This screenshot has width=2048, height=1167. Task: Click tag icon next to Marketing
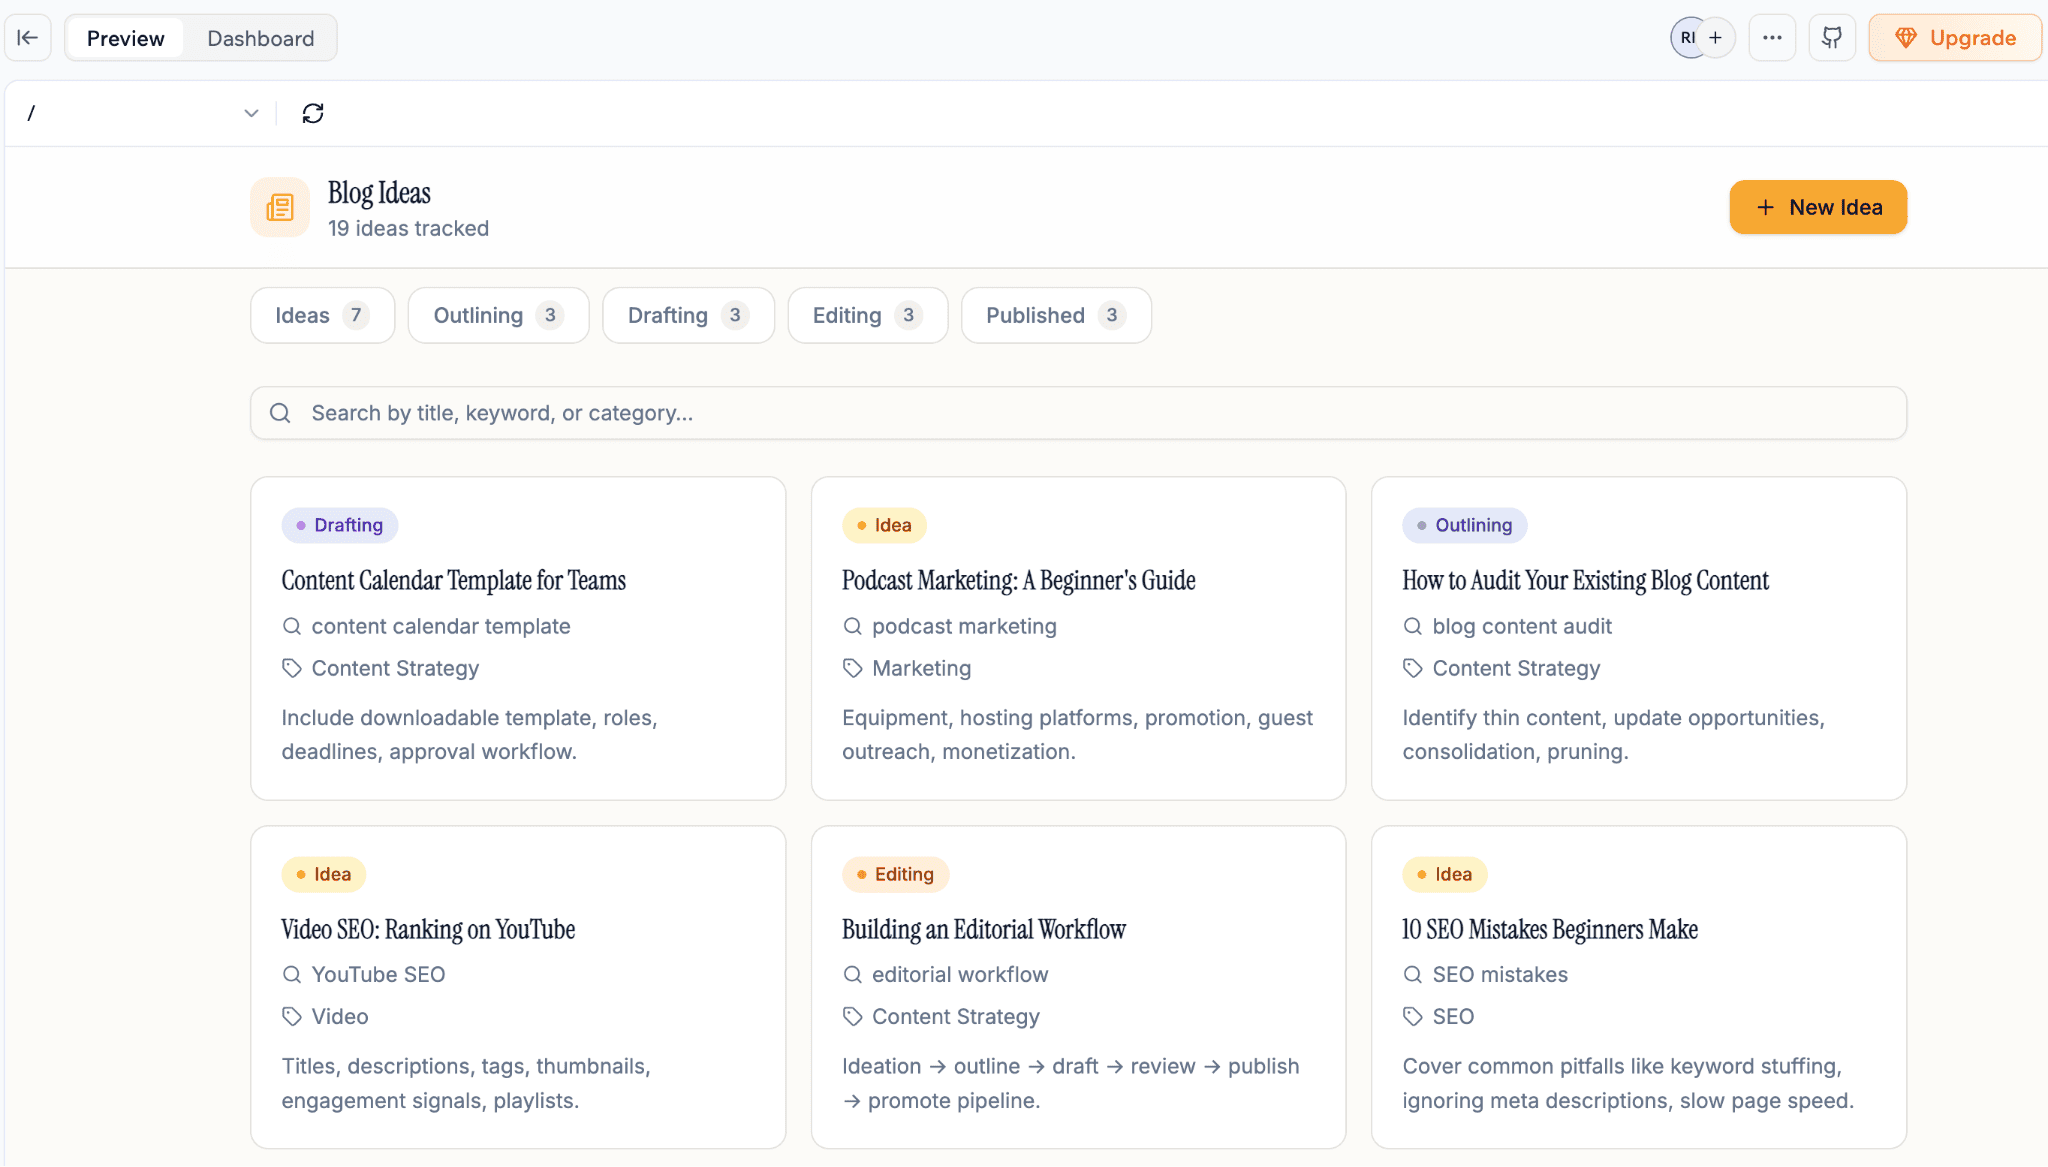pyautogui.click(x=852, y=668)
